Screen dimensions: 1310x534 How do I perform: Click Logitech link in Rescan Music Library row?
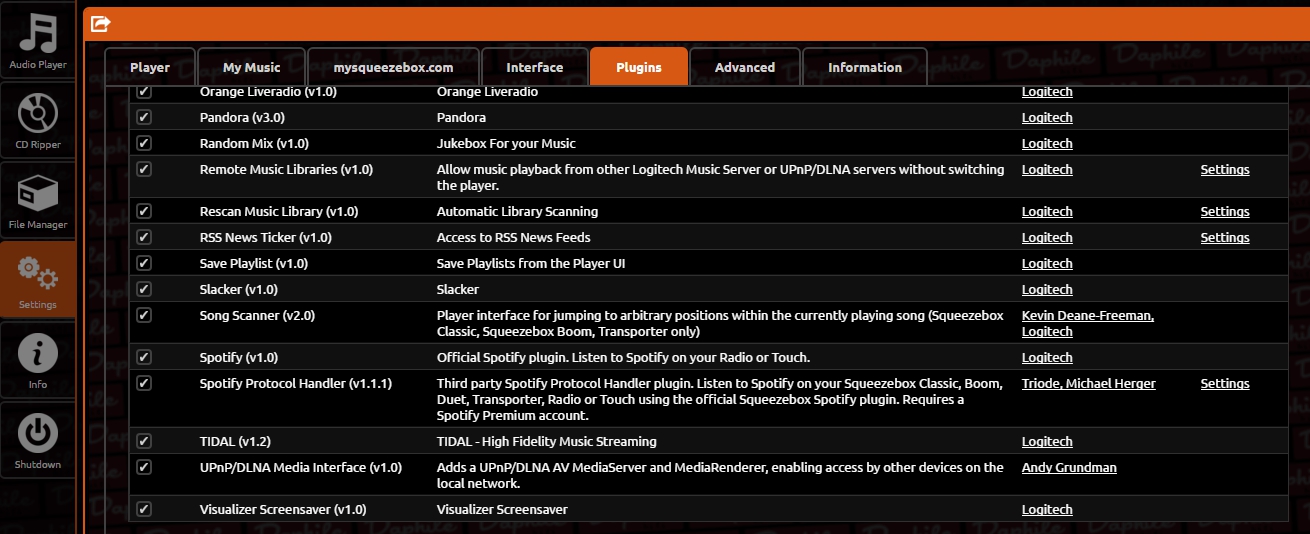coord(1047,212)
